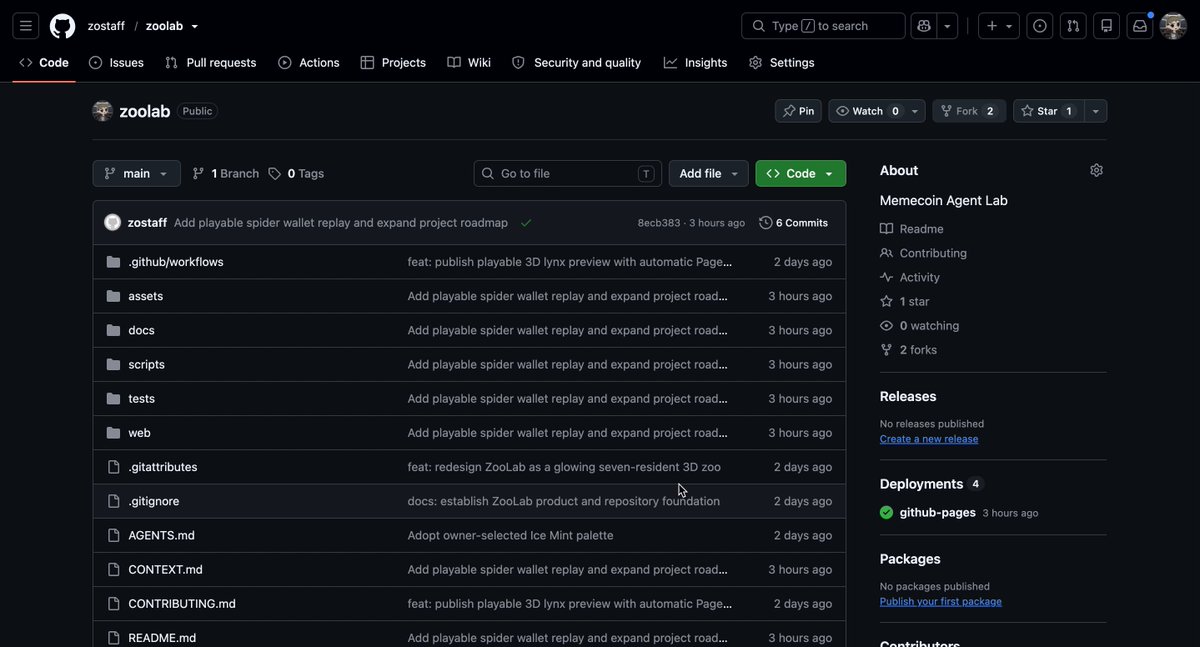Pin the zoolab repository

798,111
